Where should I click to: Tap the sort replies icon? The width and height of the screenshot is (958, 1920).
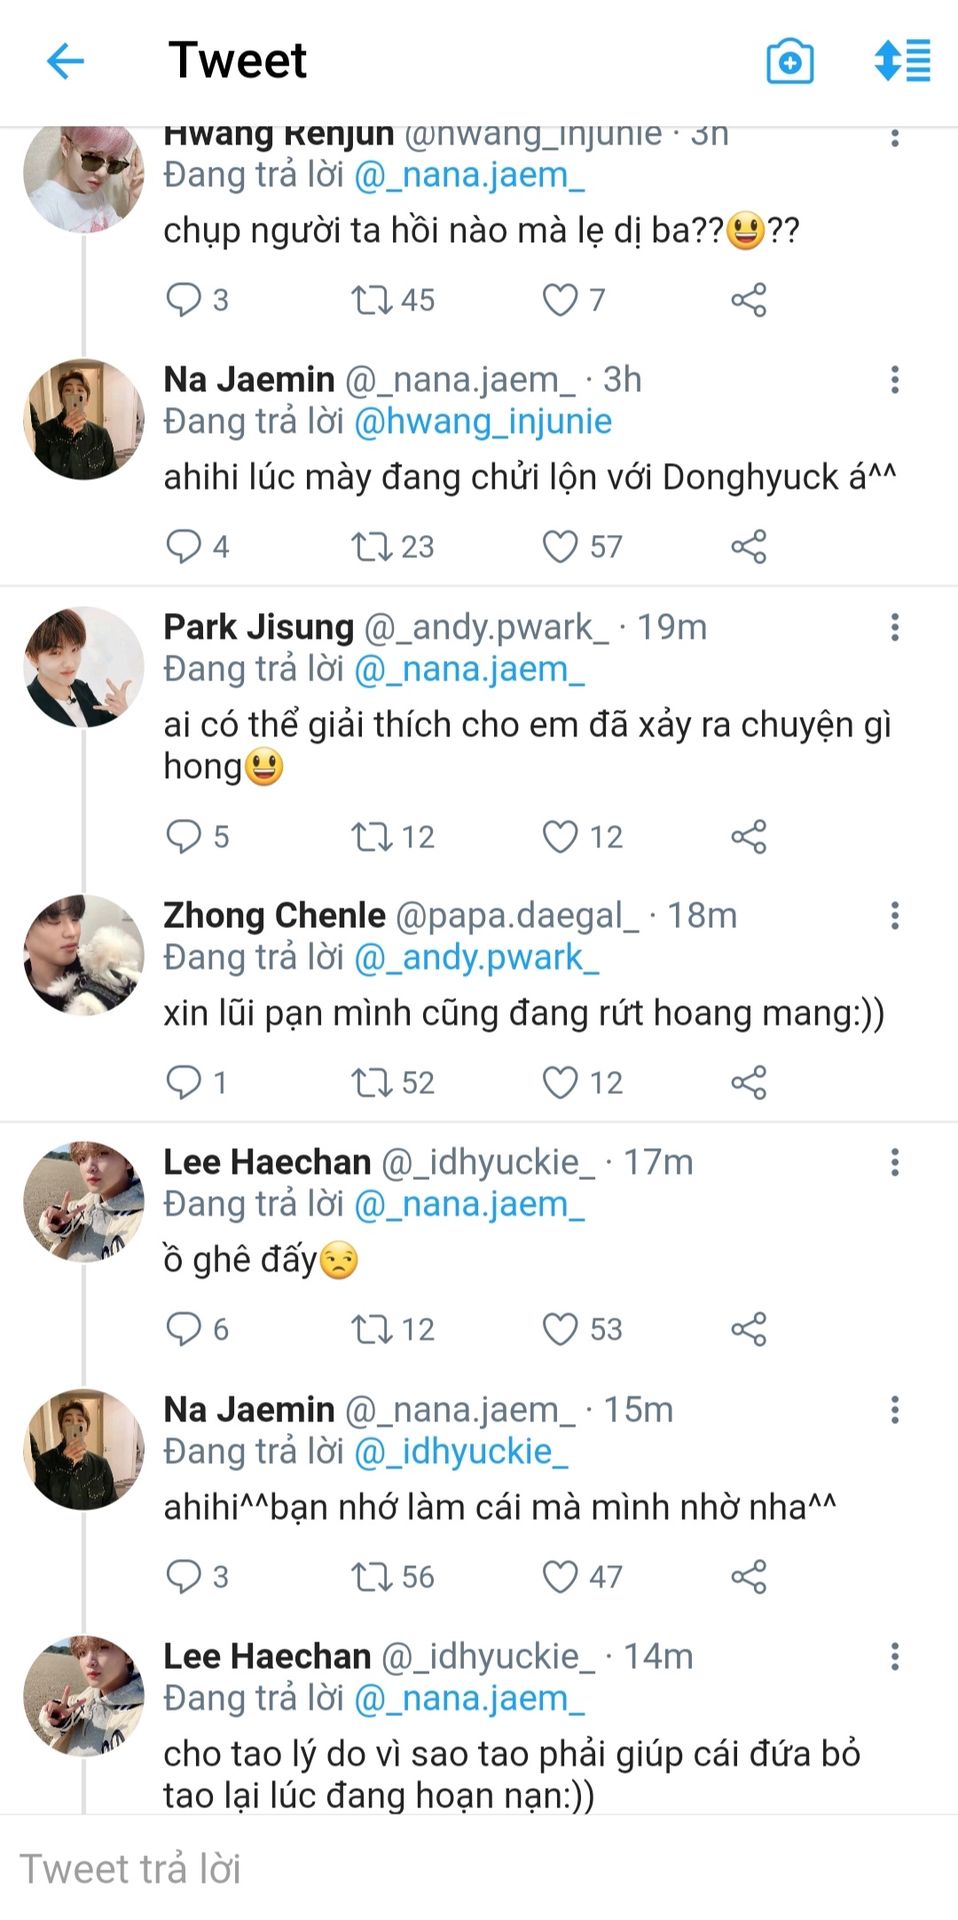902,61
